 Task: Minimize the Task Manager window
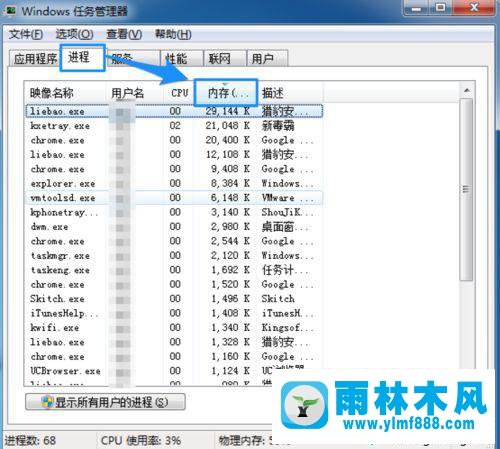tap(416, 8)
